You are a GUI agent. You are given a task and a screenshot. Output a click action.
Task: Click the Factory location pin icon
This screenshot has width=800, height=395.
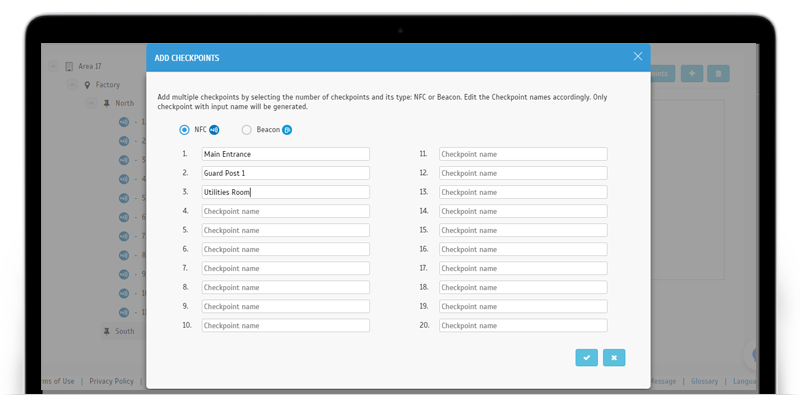[87, 85]
